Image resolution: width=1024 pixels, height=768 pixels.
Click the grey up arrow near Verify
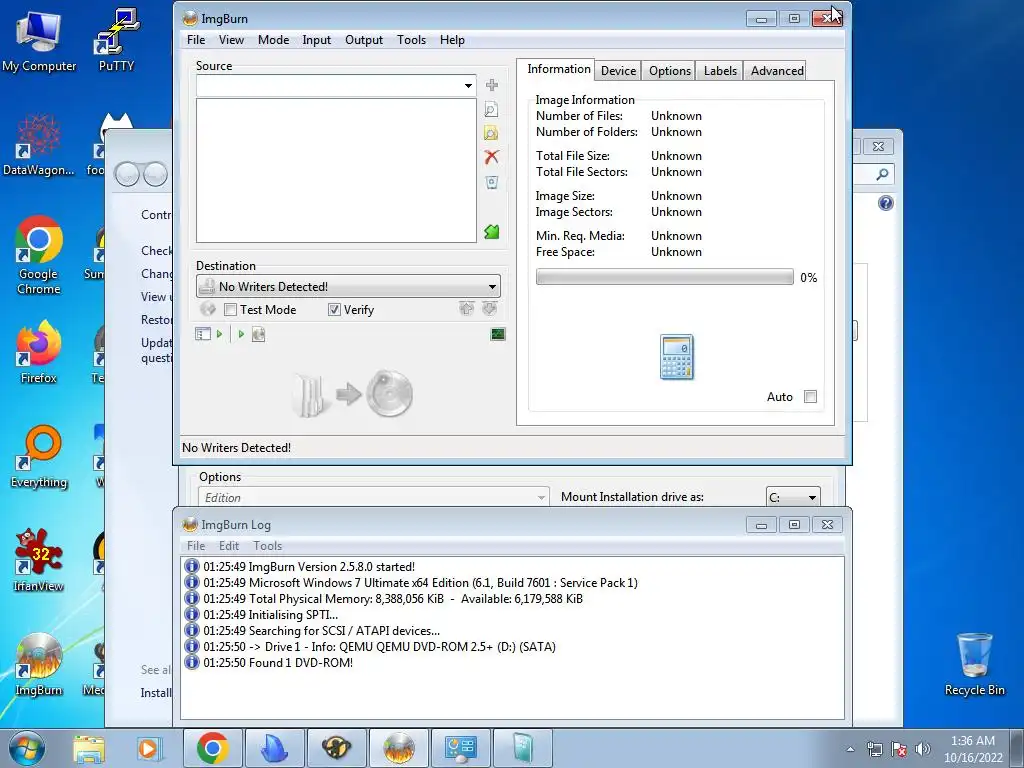[x=466, y=308]
